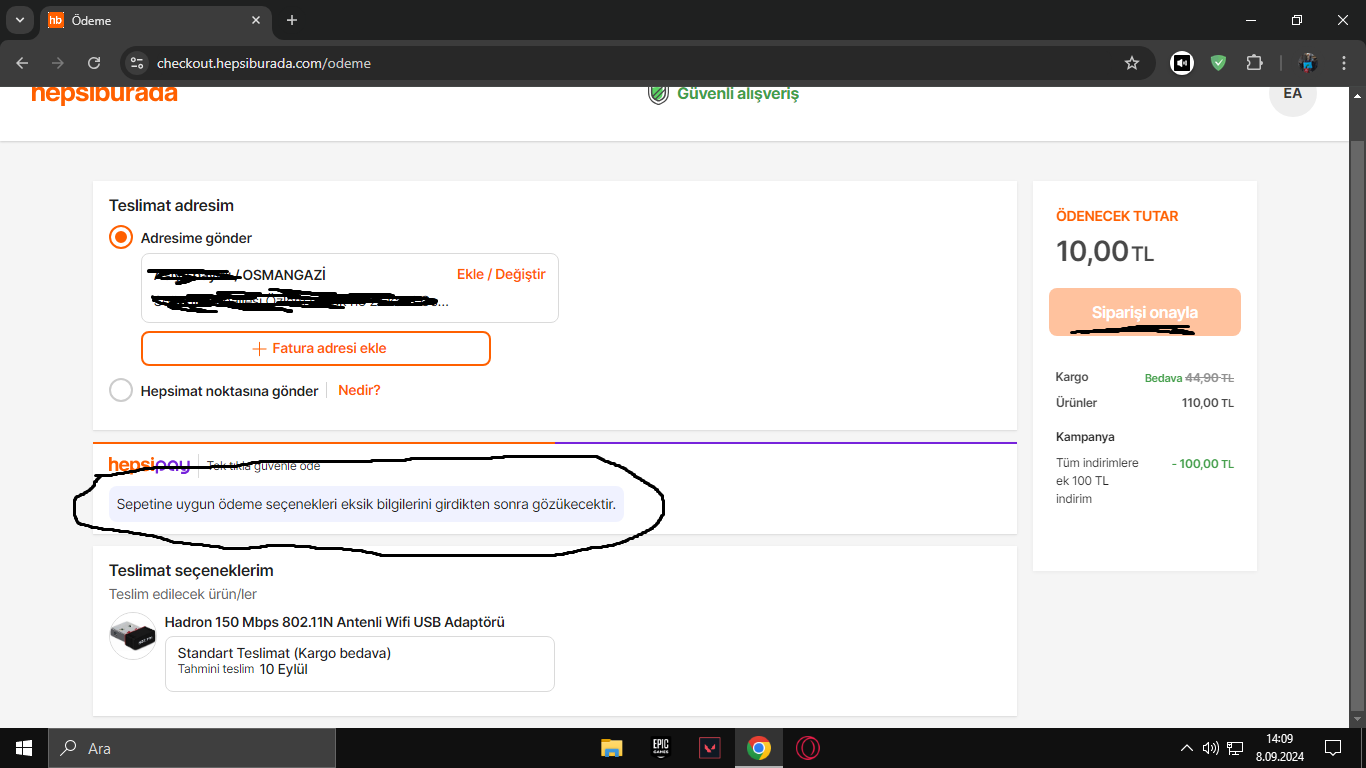1366x768 pixels.
Task: Close the Ödeme tab
Action: pos(256,20)
